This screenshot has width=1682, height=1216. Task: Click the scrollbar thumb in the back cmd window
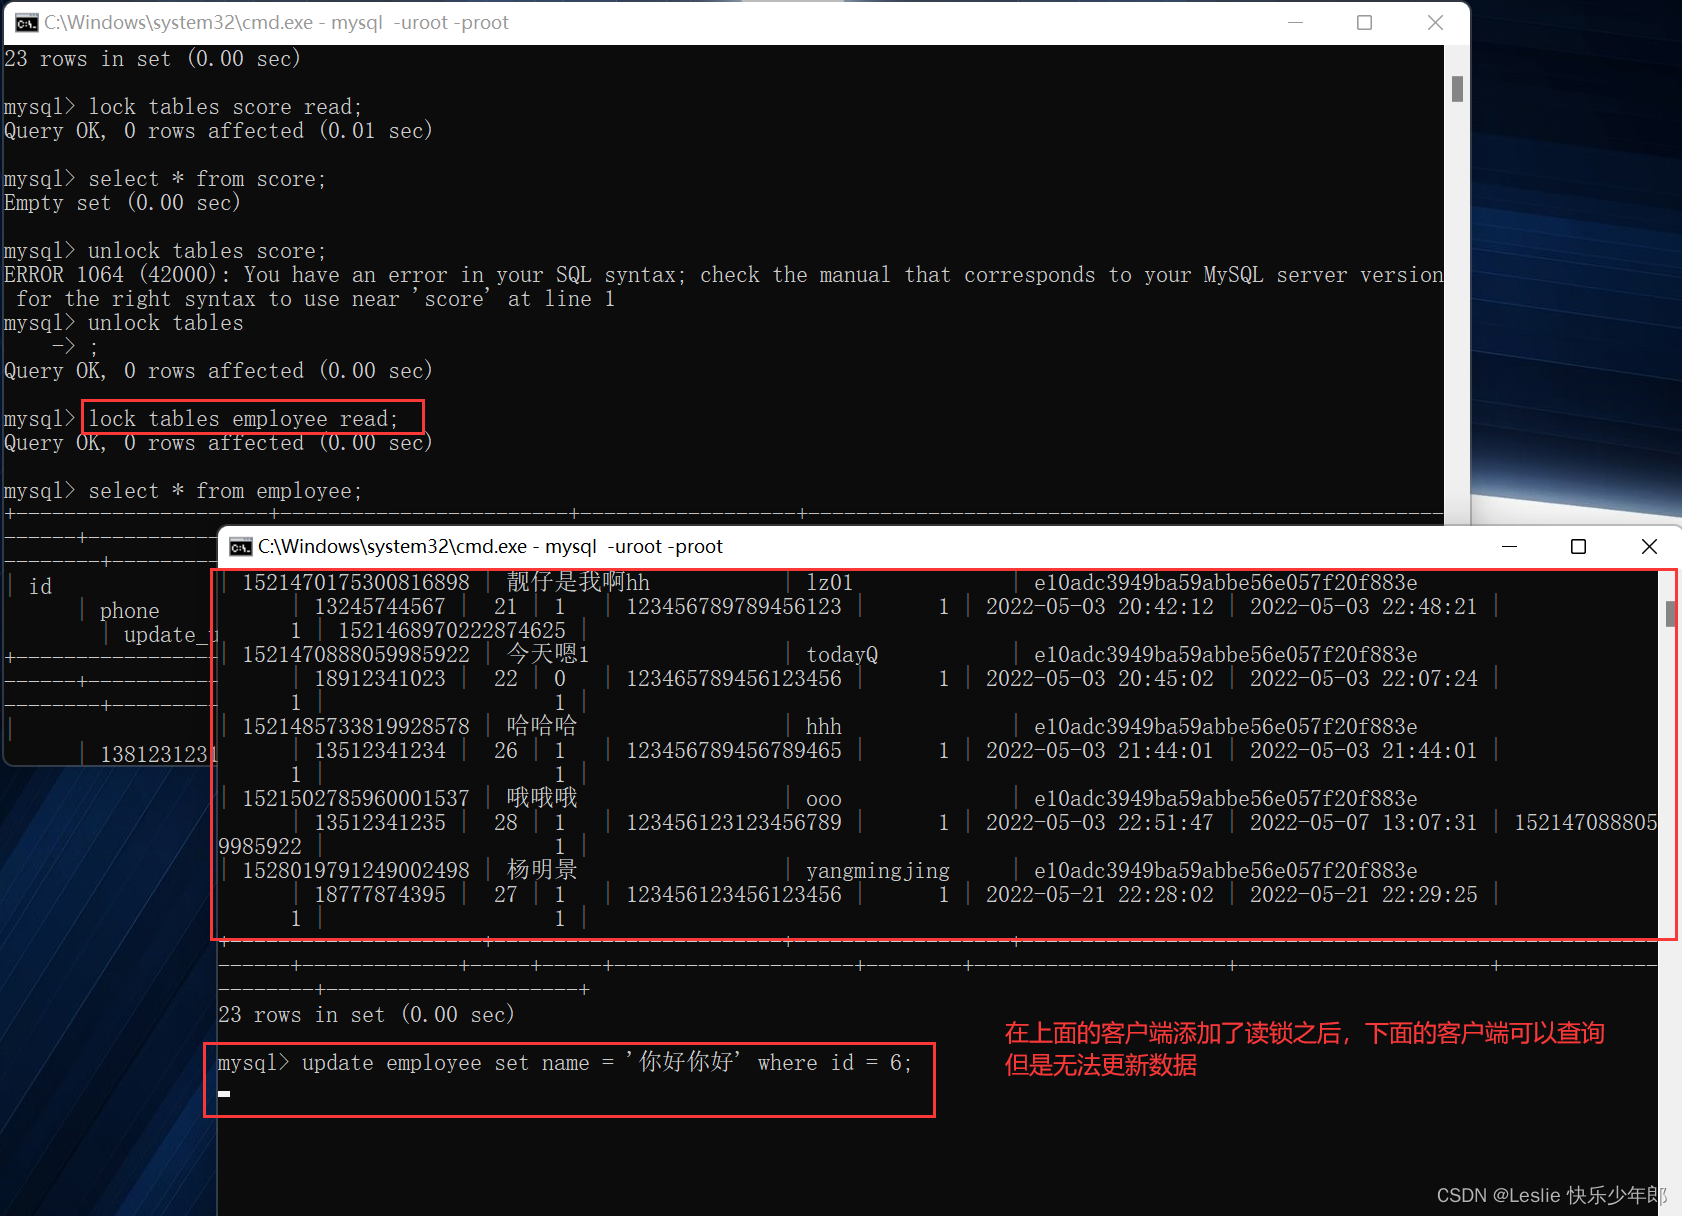pyautogui.click(x=1457, y=89)
